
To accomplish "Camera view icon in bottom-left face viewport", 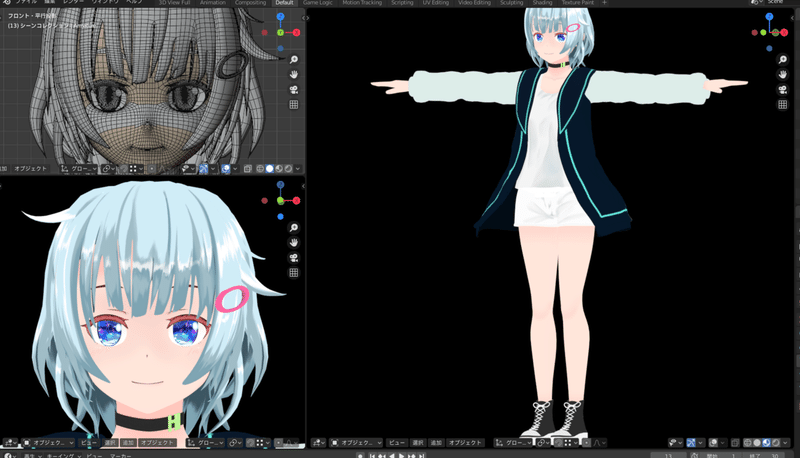I will pyautogui.click(x=294, y=258).
